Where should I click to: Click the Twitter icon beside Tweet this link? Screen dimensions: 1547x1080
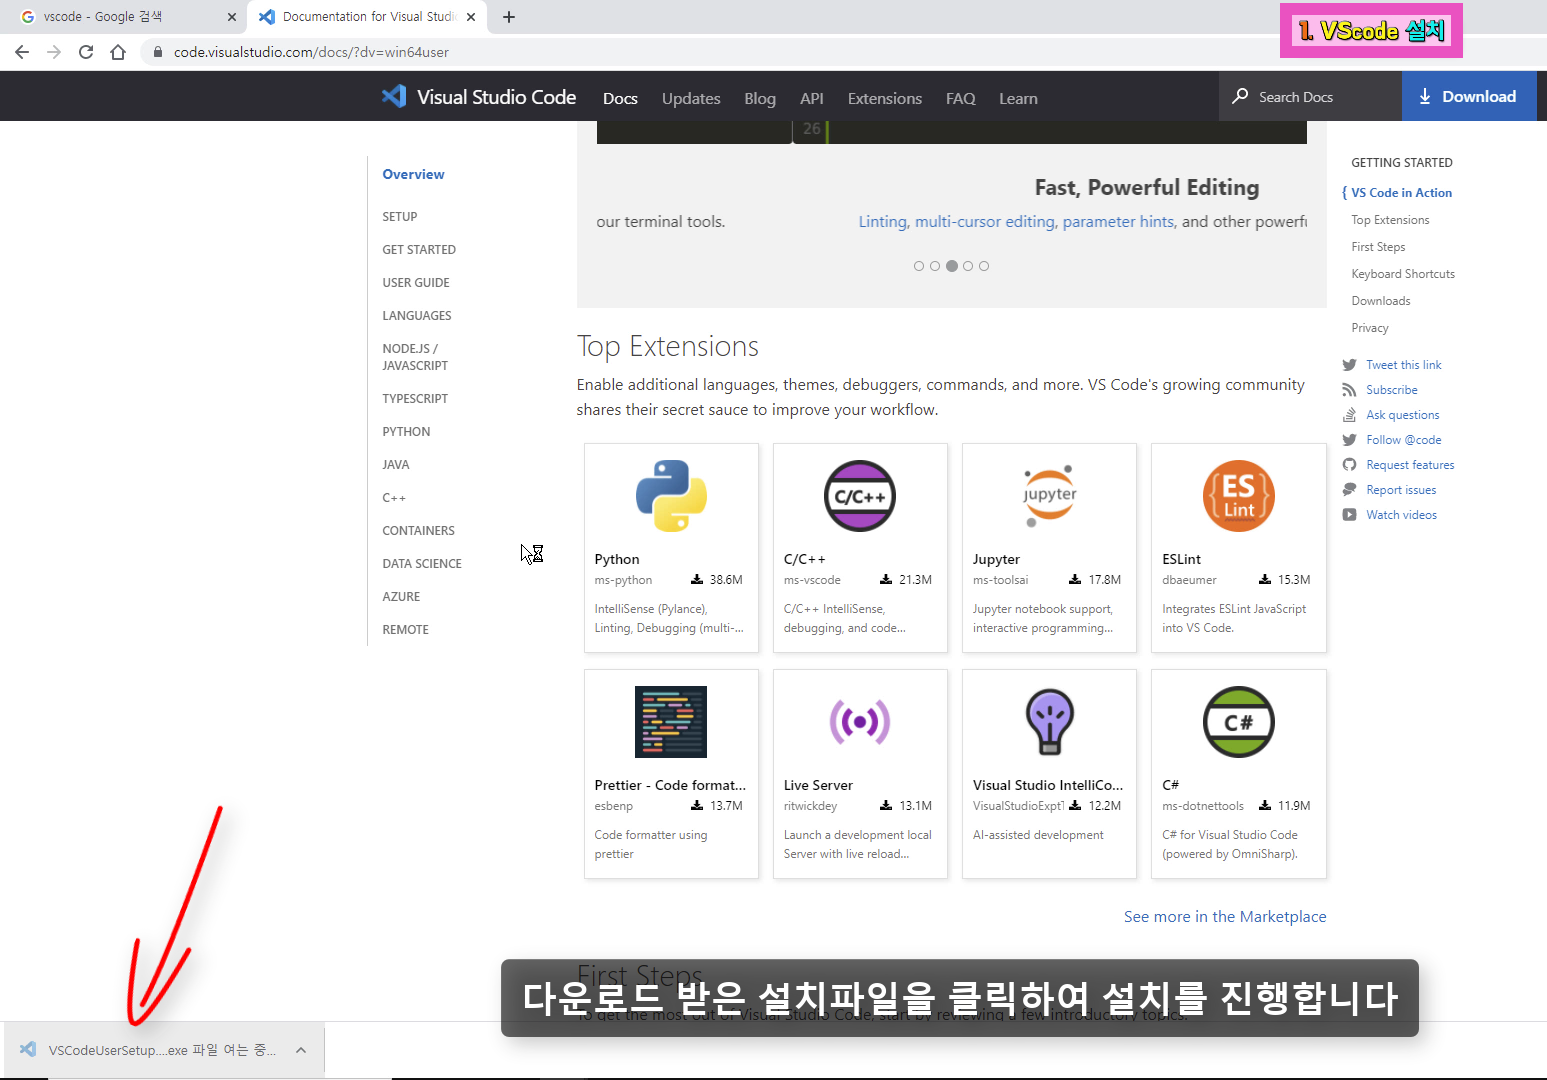tap(1349, 365)
